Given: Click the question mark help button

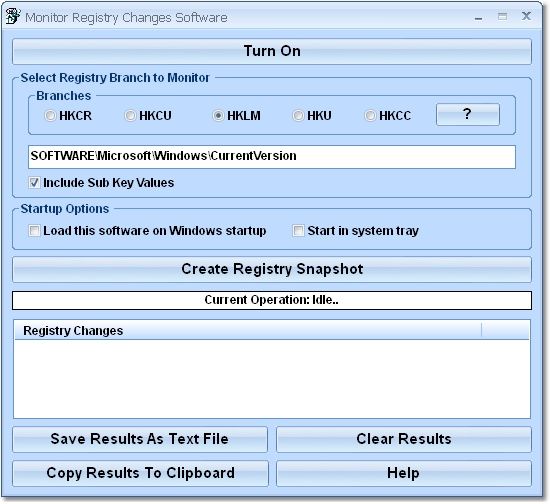Looking at the screenshot, I should point(468,114).
